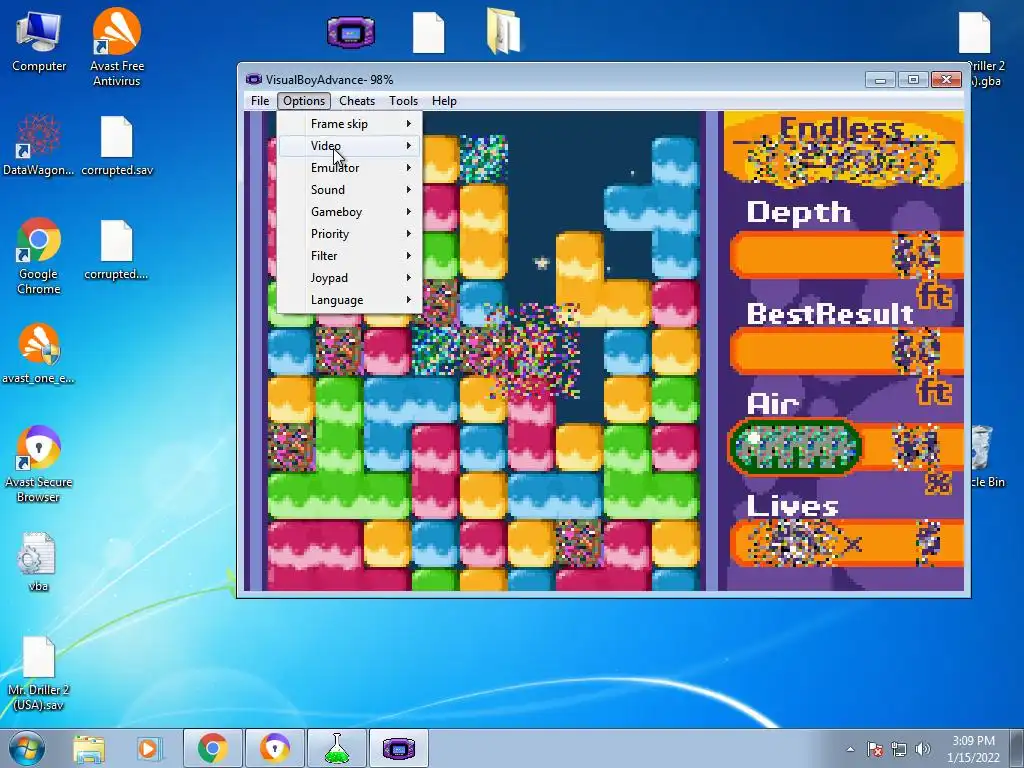Image resolution: width=1024 pixels, height=768 pixels.
Task: Open Avast Secure Browser desktop shortcut
Action: tap(39, 464)
